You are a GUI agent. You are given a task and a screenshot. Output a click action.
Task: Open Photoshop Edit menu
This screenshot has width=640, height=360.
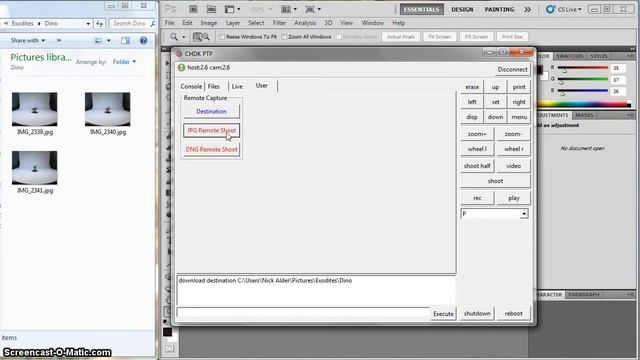(x=187, y=23)
